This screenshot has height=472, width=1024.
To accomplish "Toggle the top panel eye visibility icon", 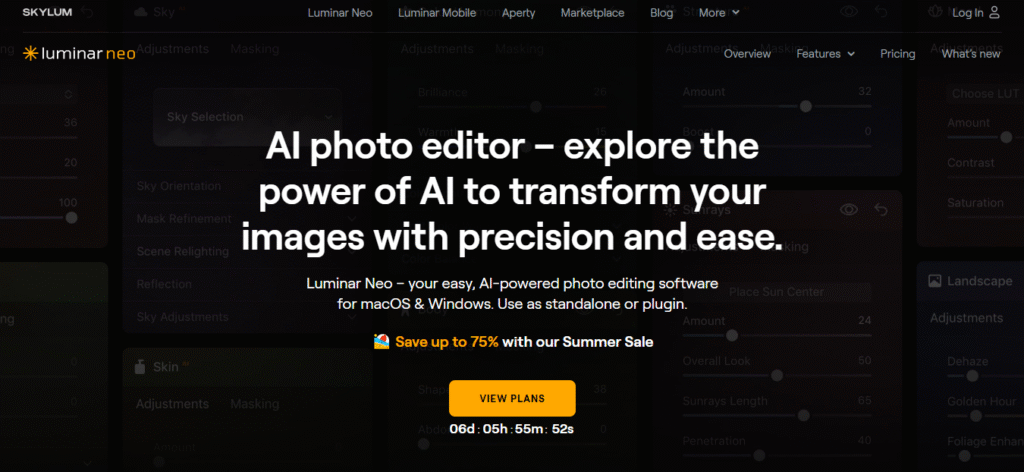I will click(848, 11).
